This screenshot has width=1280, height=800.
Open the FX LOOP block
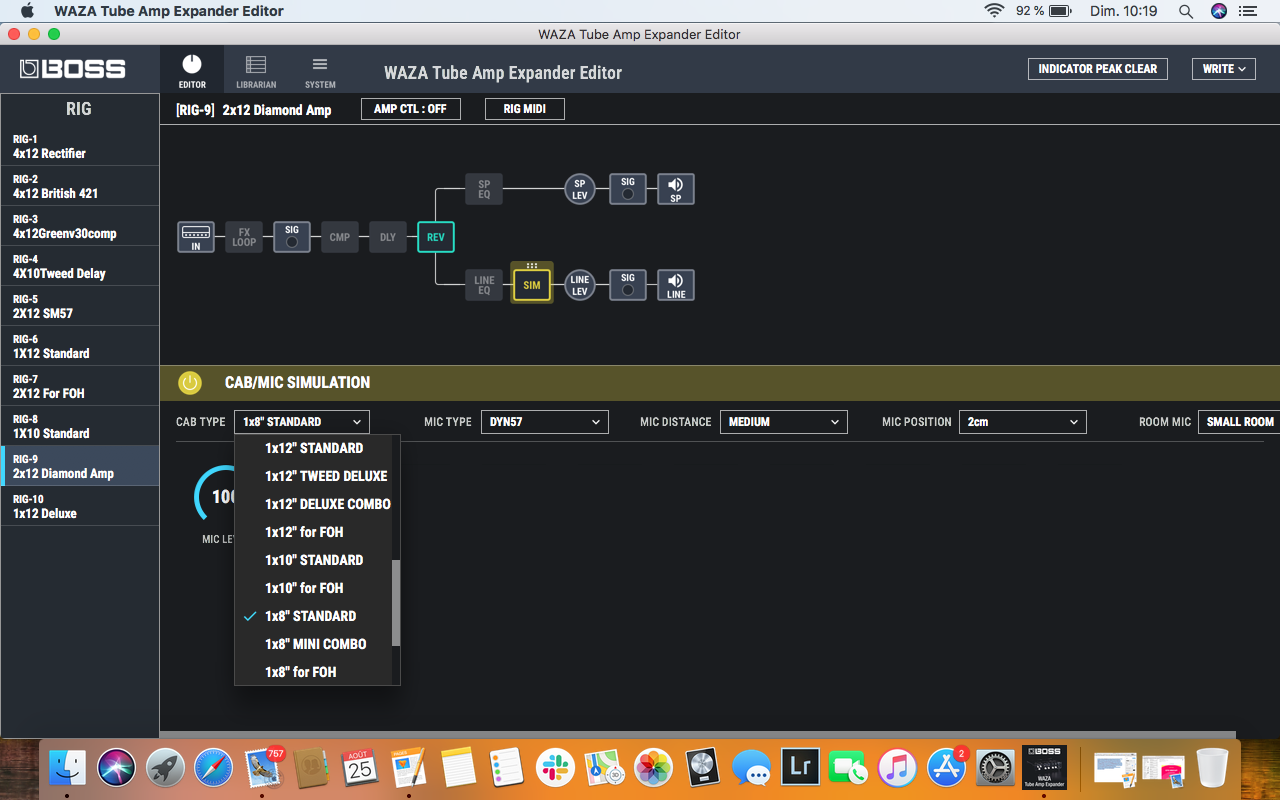coord(244,237)
